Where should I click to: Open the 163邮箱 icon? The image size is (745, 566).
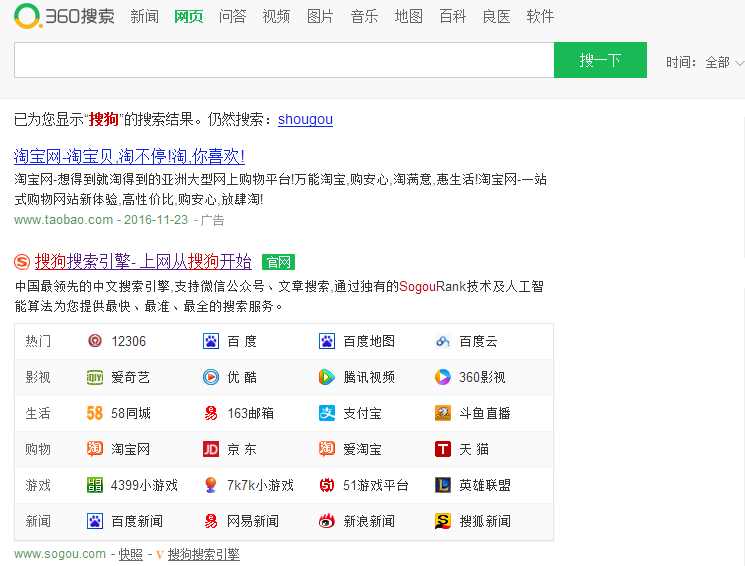pos(211,413)
